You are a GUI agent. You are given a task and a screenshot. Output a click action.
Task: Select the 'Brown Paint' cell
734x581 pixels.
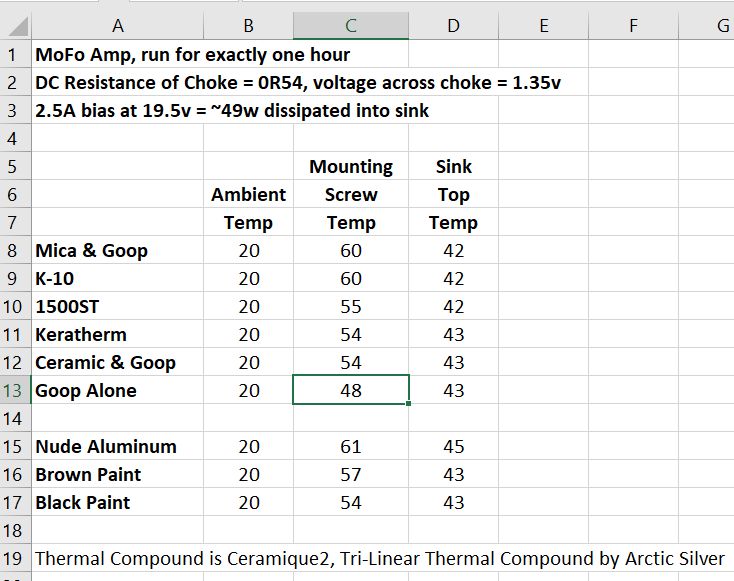point(117,475)
